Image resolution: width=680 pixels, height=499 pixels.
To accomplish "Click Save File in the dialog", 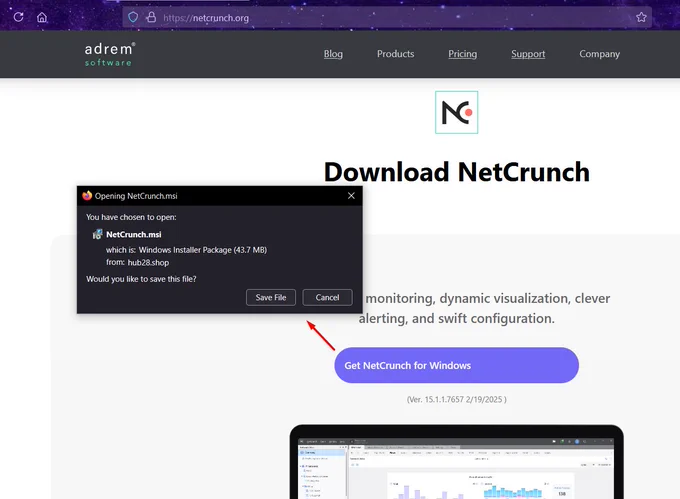I will click(271, 297).
